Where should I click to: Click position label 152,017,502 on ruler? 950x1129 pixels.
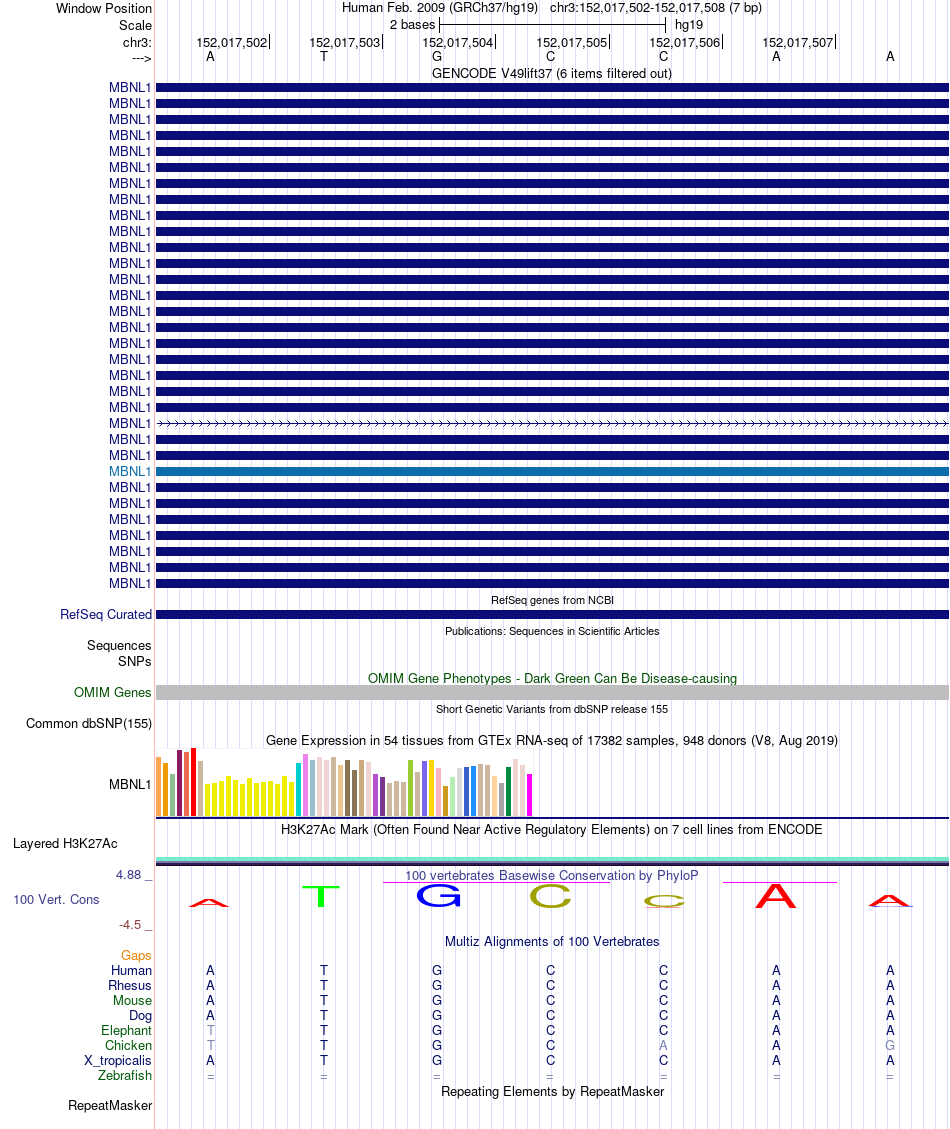click(232, 42)
